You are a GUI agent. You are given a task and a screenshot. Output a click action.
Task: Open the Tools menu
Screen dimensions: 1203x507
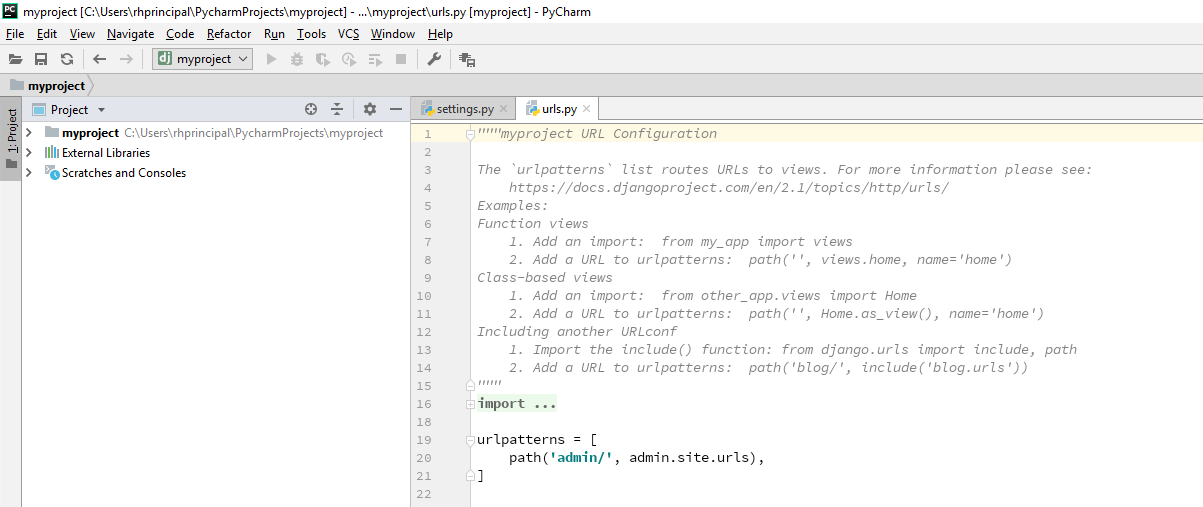pos(312,34)
